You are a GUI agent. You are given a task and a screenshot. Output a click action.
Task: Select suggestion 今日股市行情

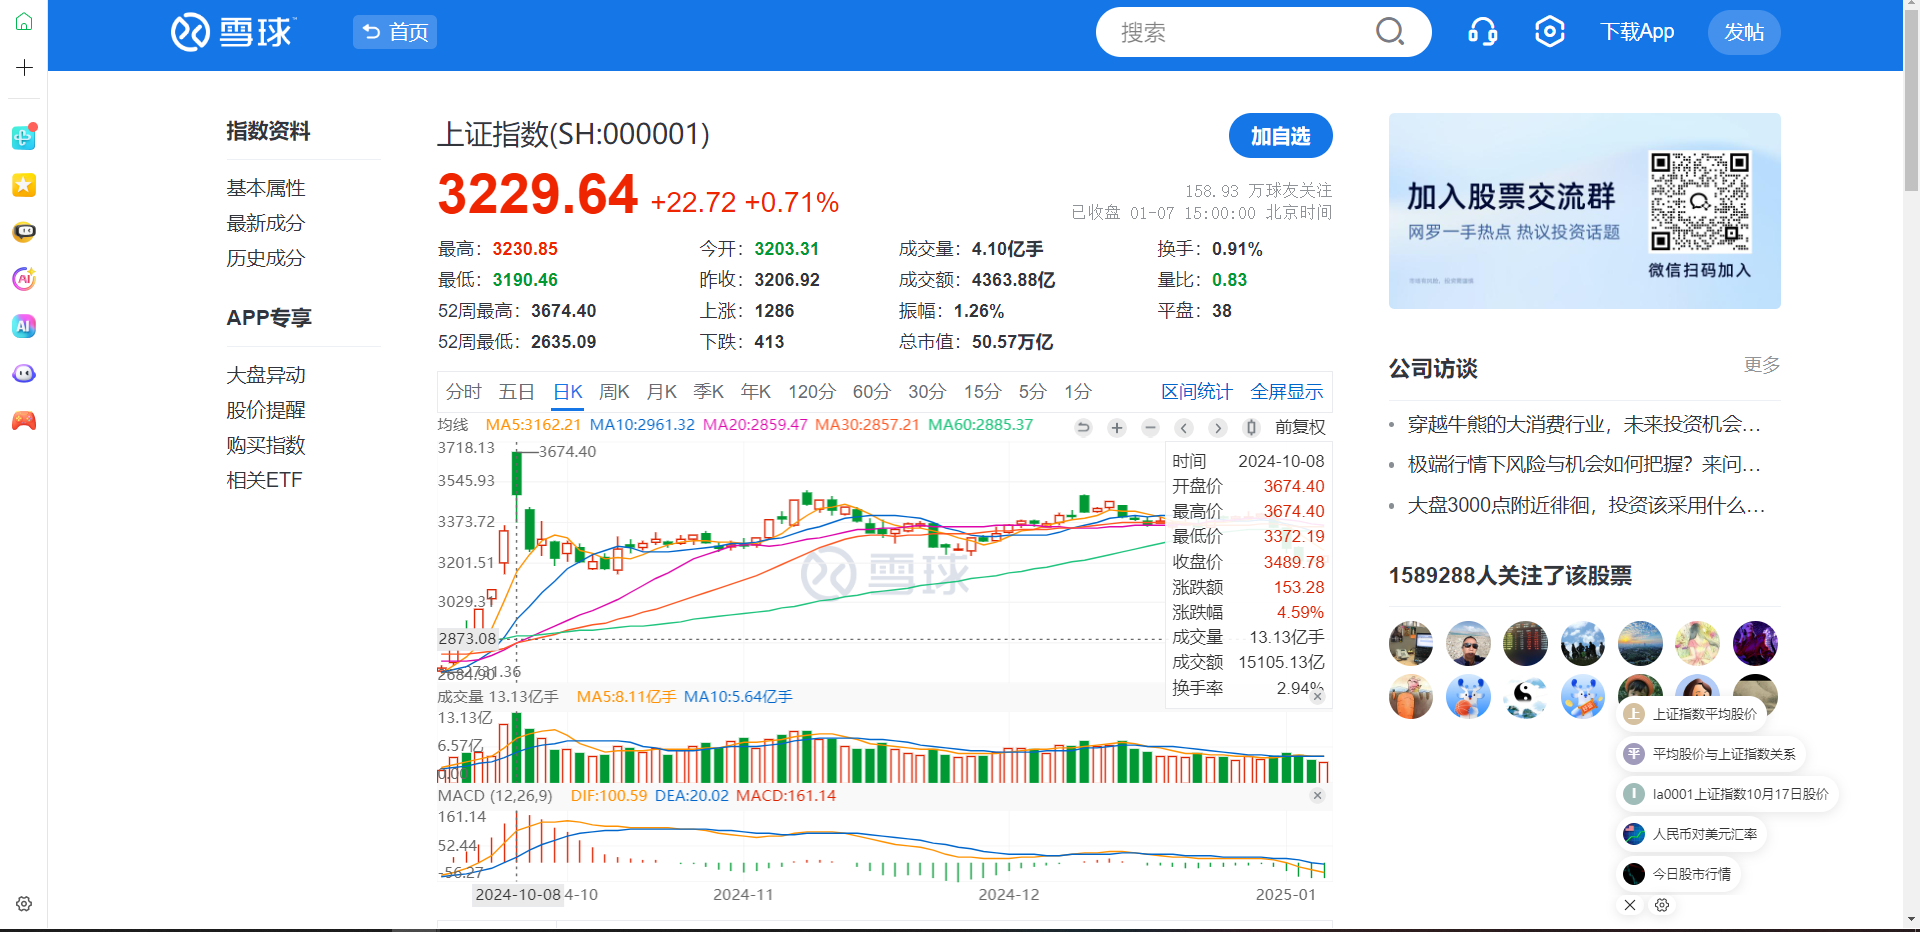point(1679,874)
